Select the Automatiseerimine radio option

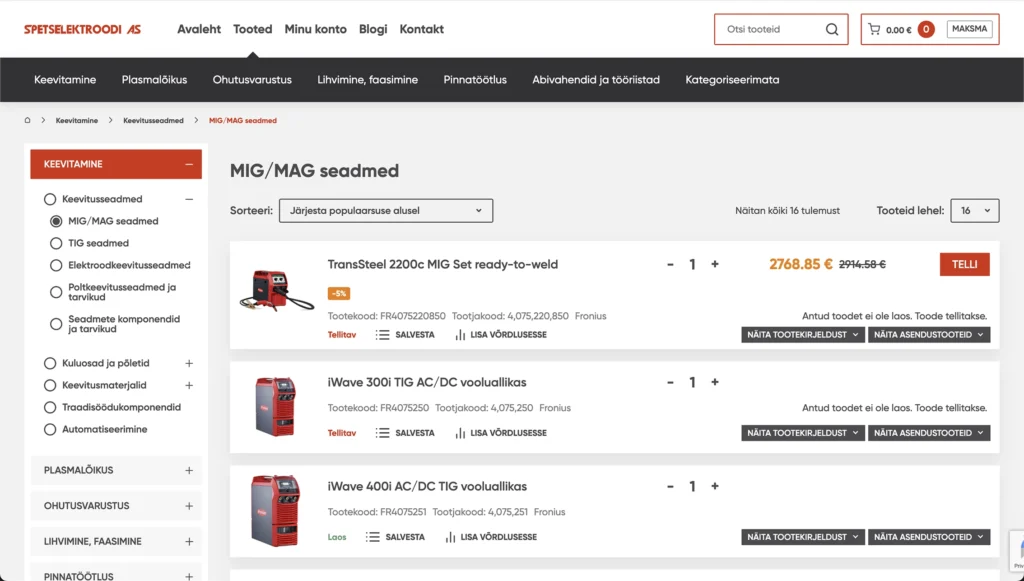click(x=50, y=429)
